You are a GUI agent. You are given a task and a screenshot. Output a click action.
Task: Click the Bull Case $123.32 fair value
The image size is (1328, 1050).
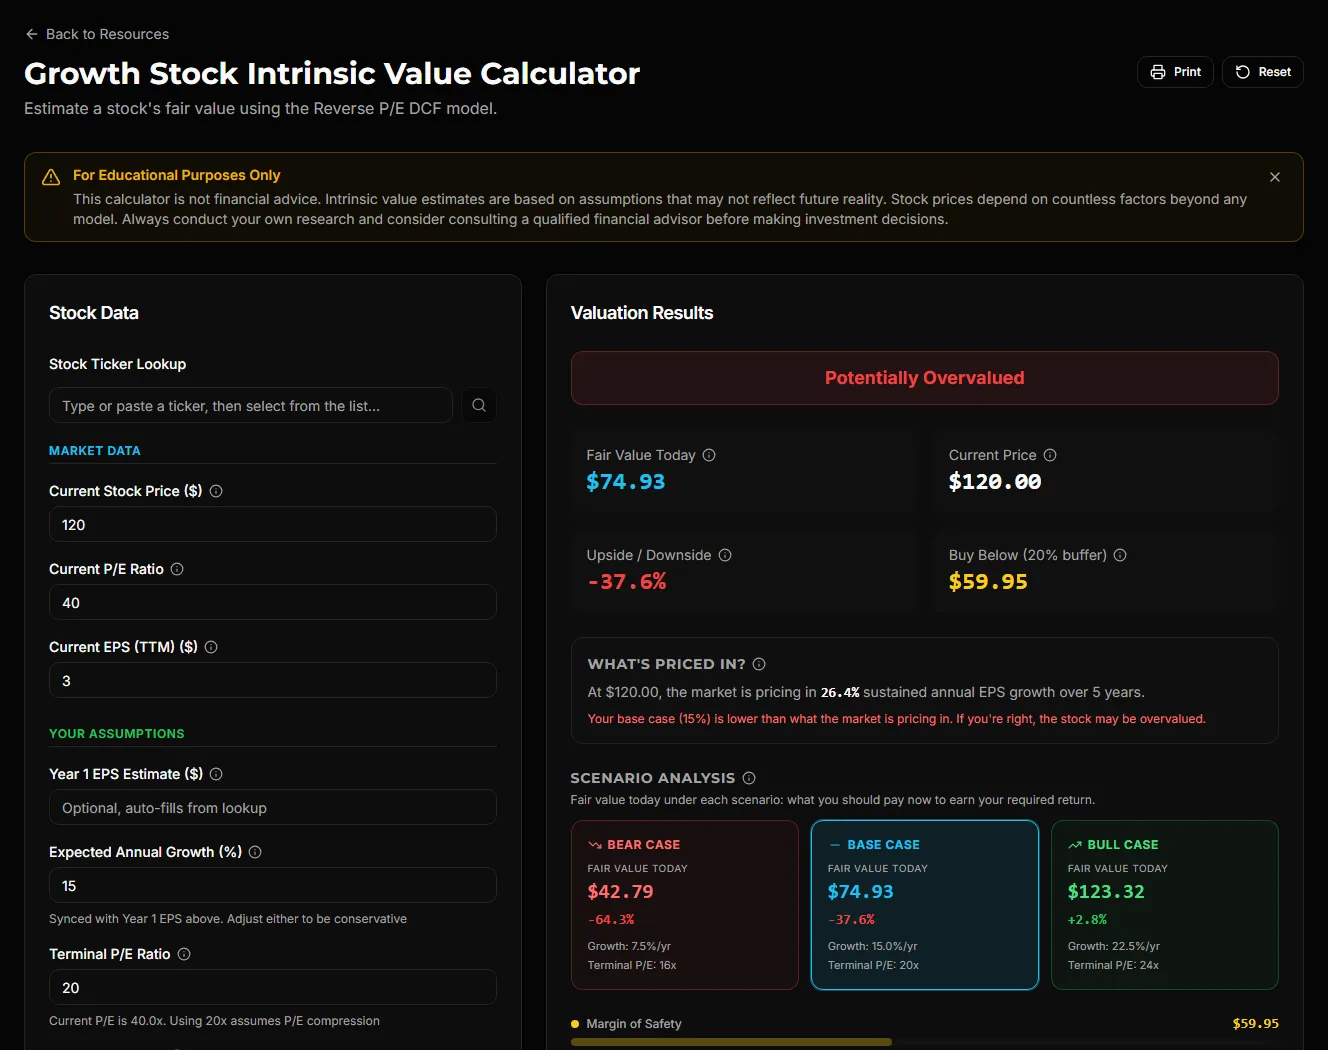tap(1106, 892)
